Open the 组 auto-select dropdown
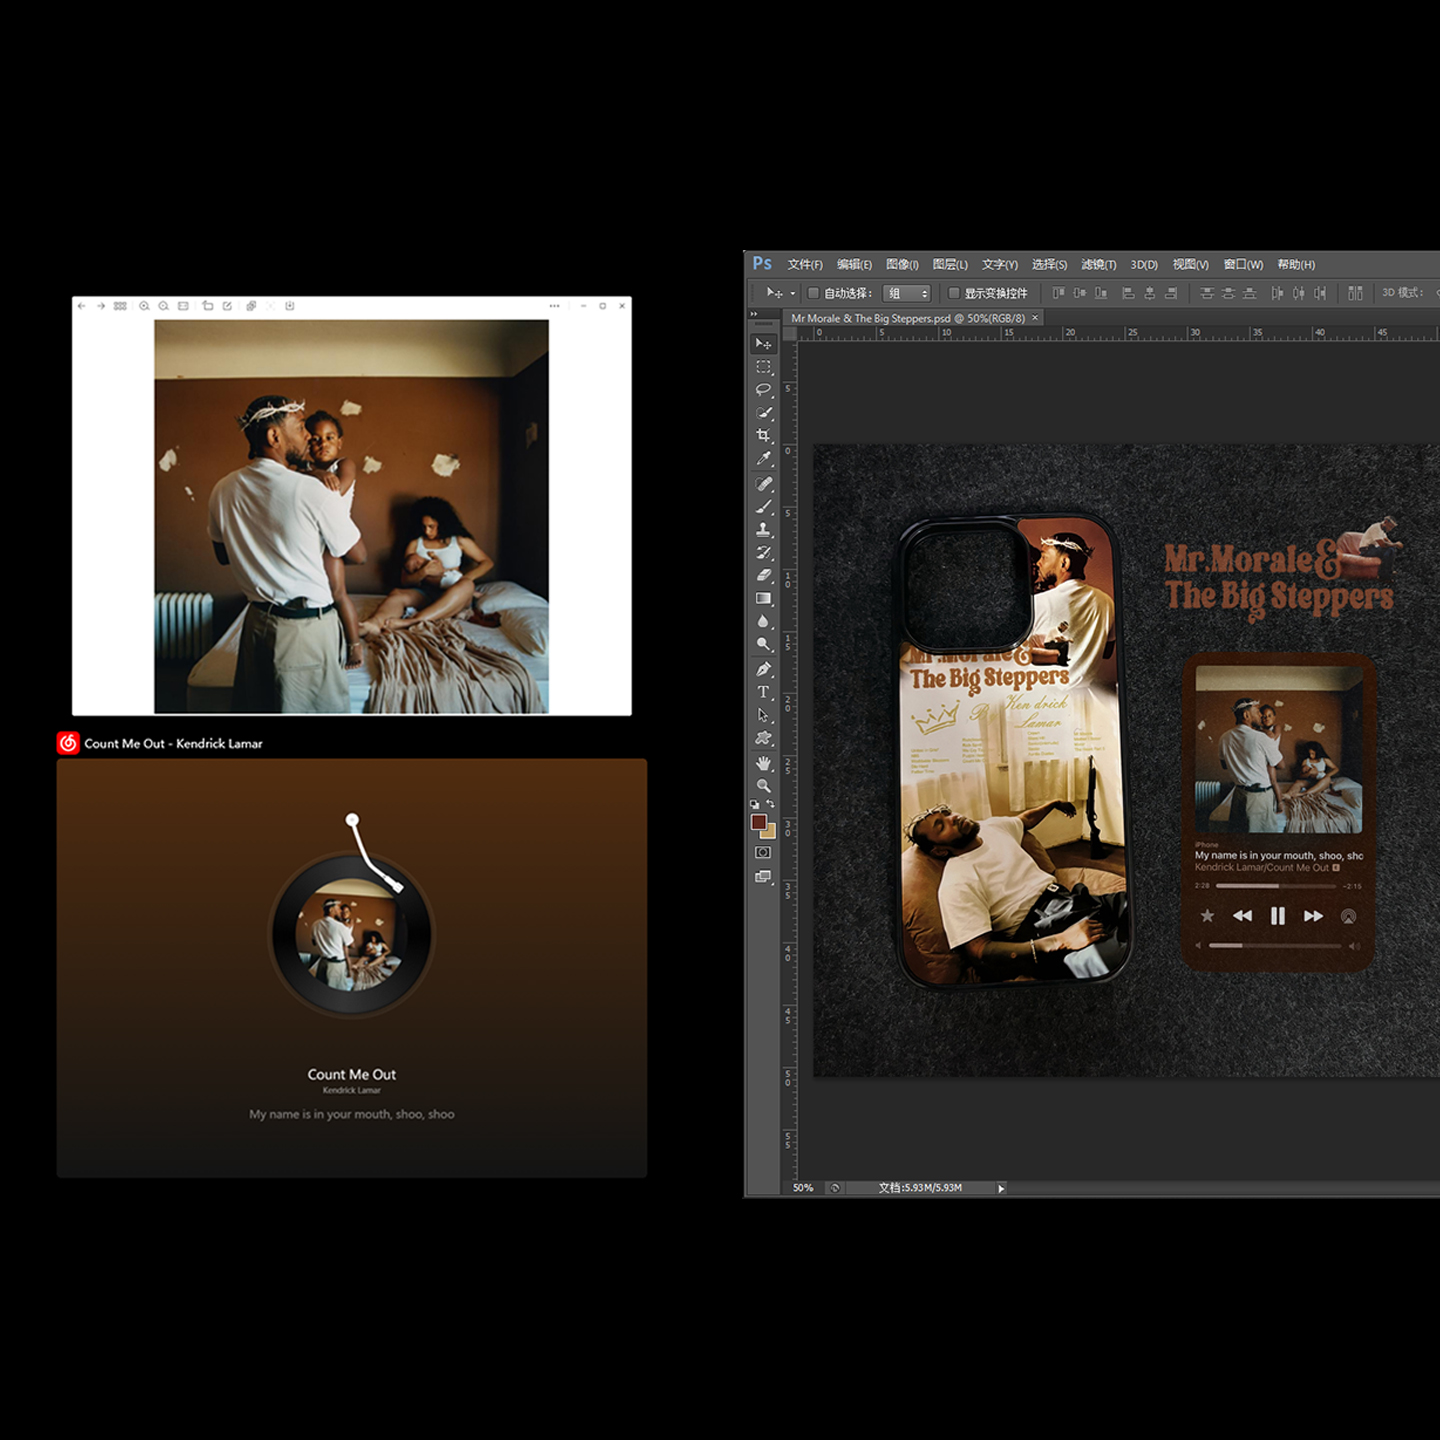 tap(907, 293)
